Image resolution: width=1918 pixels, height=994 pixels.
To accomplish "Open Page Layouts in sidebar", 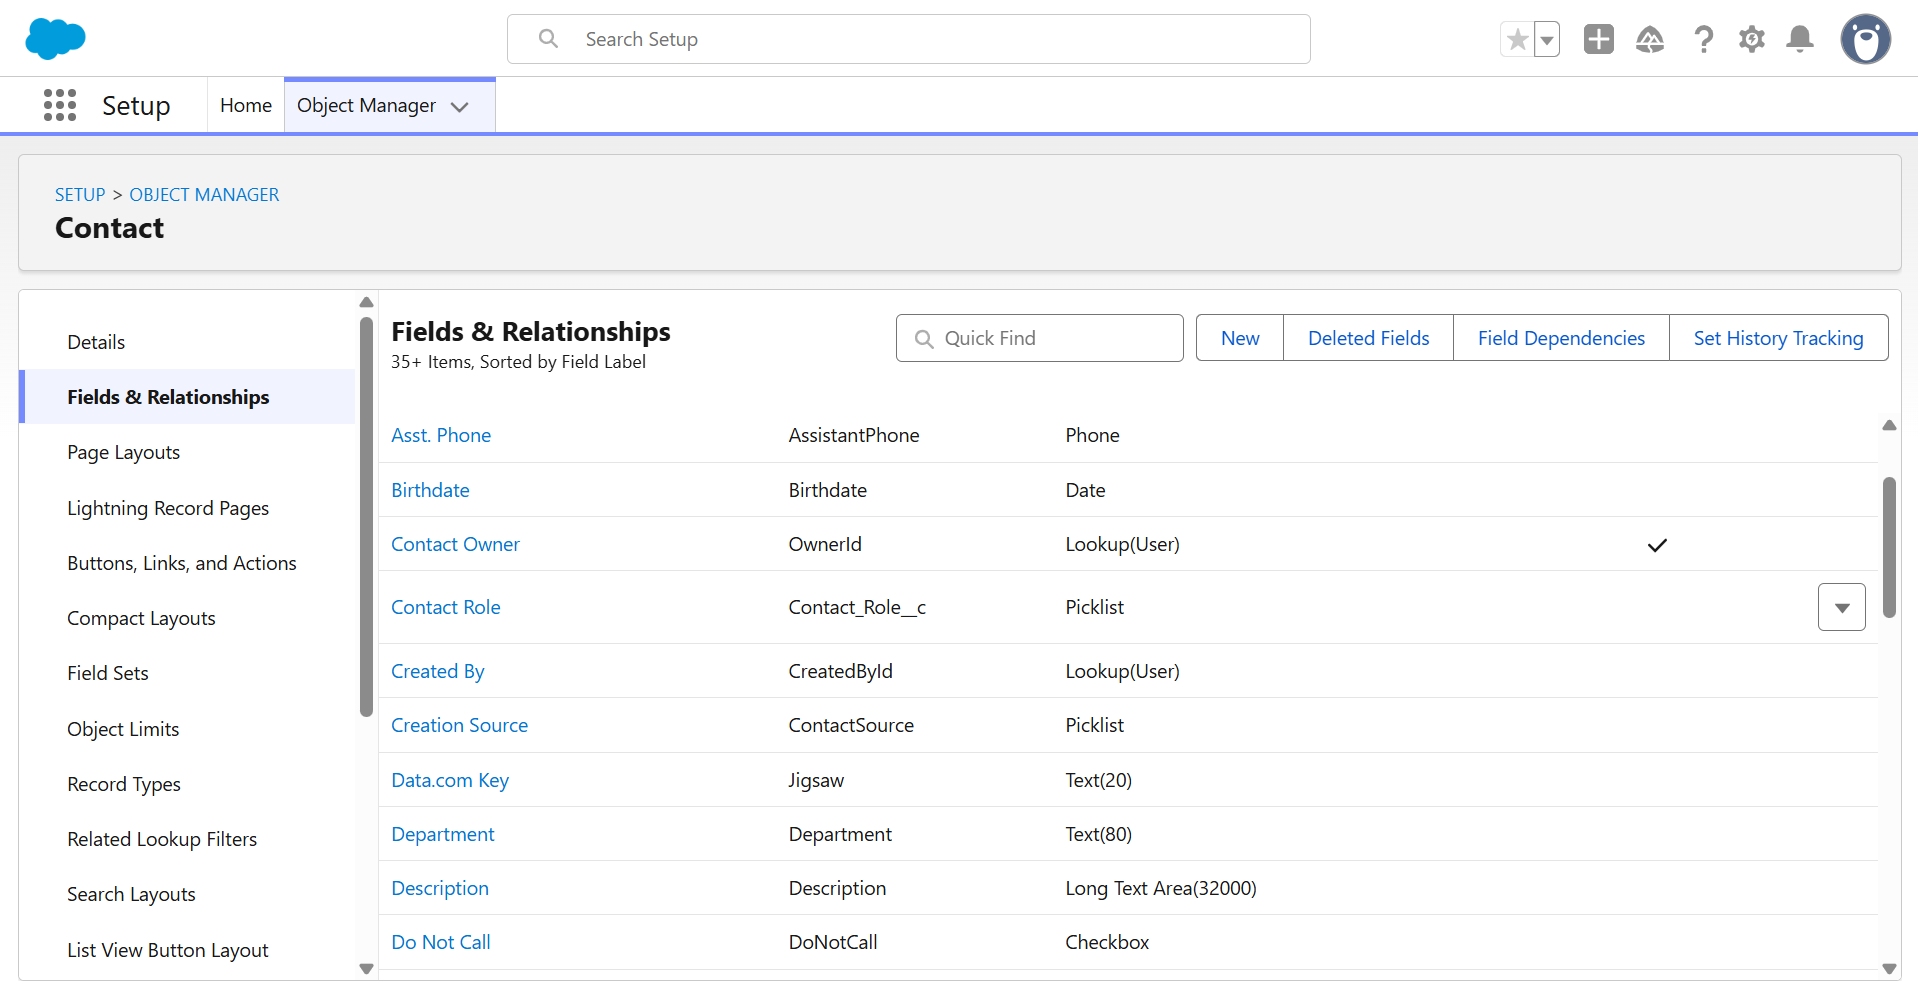I will [x=187, y=452].
